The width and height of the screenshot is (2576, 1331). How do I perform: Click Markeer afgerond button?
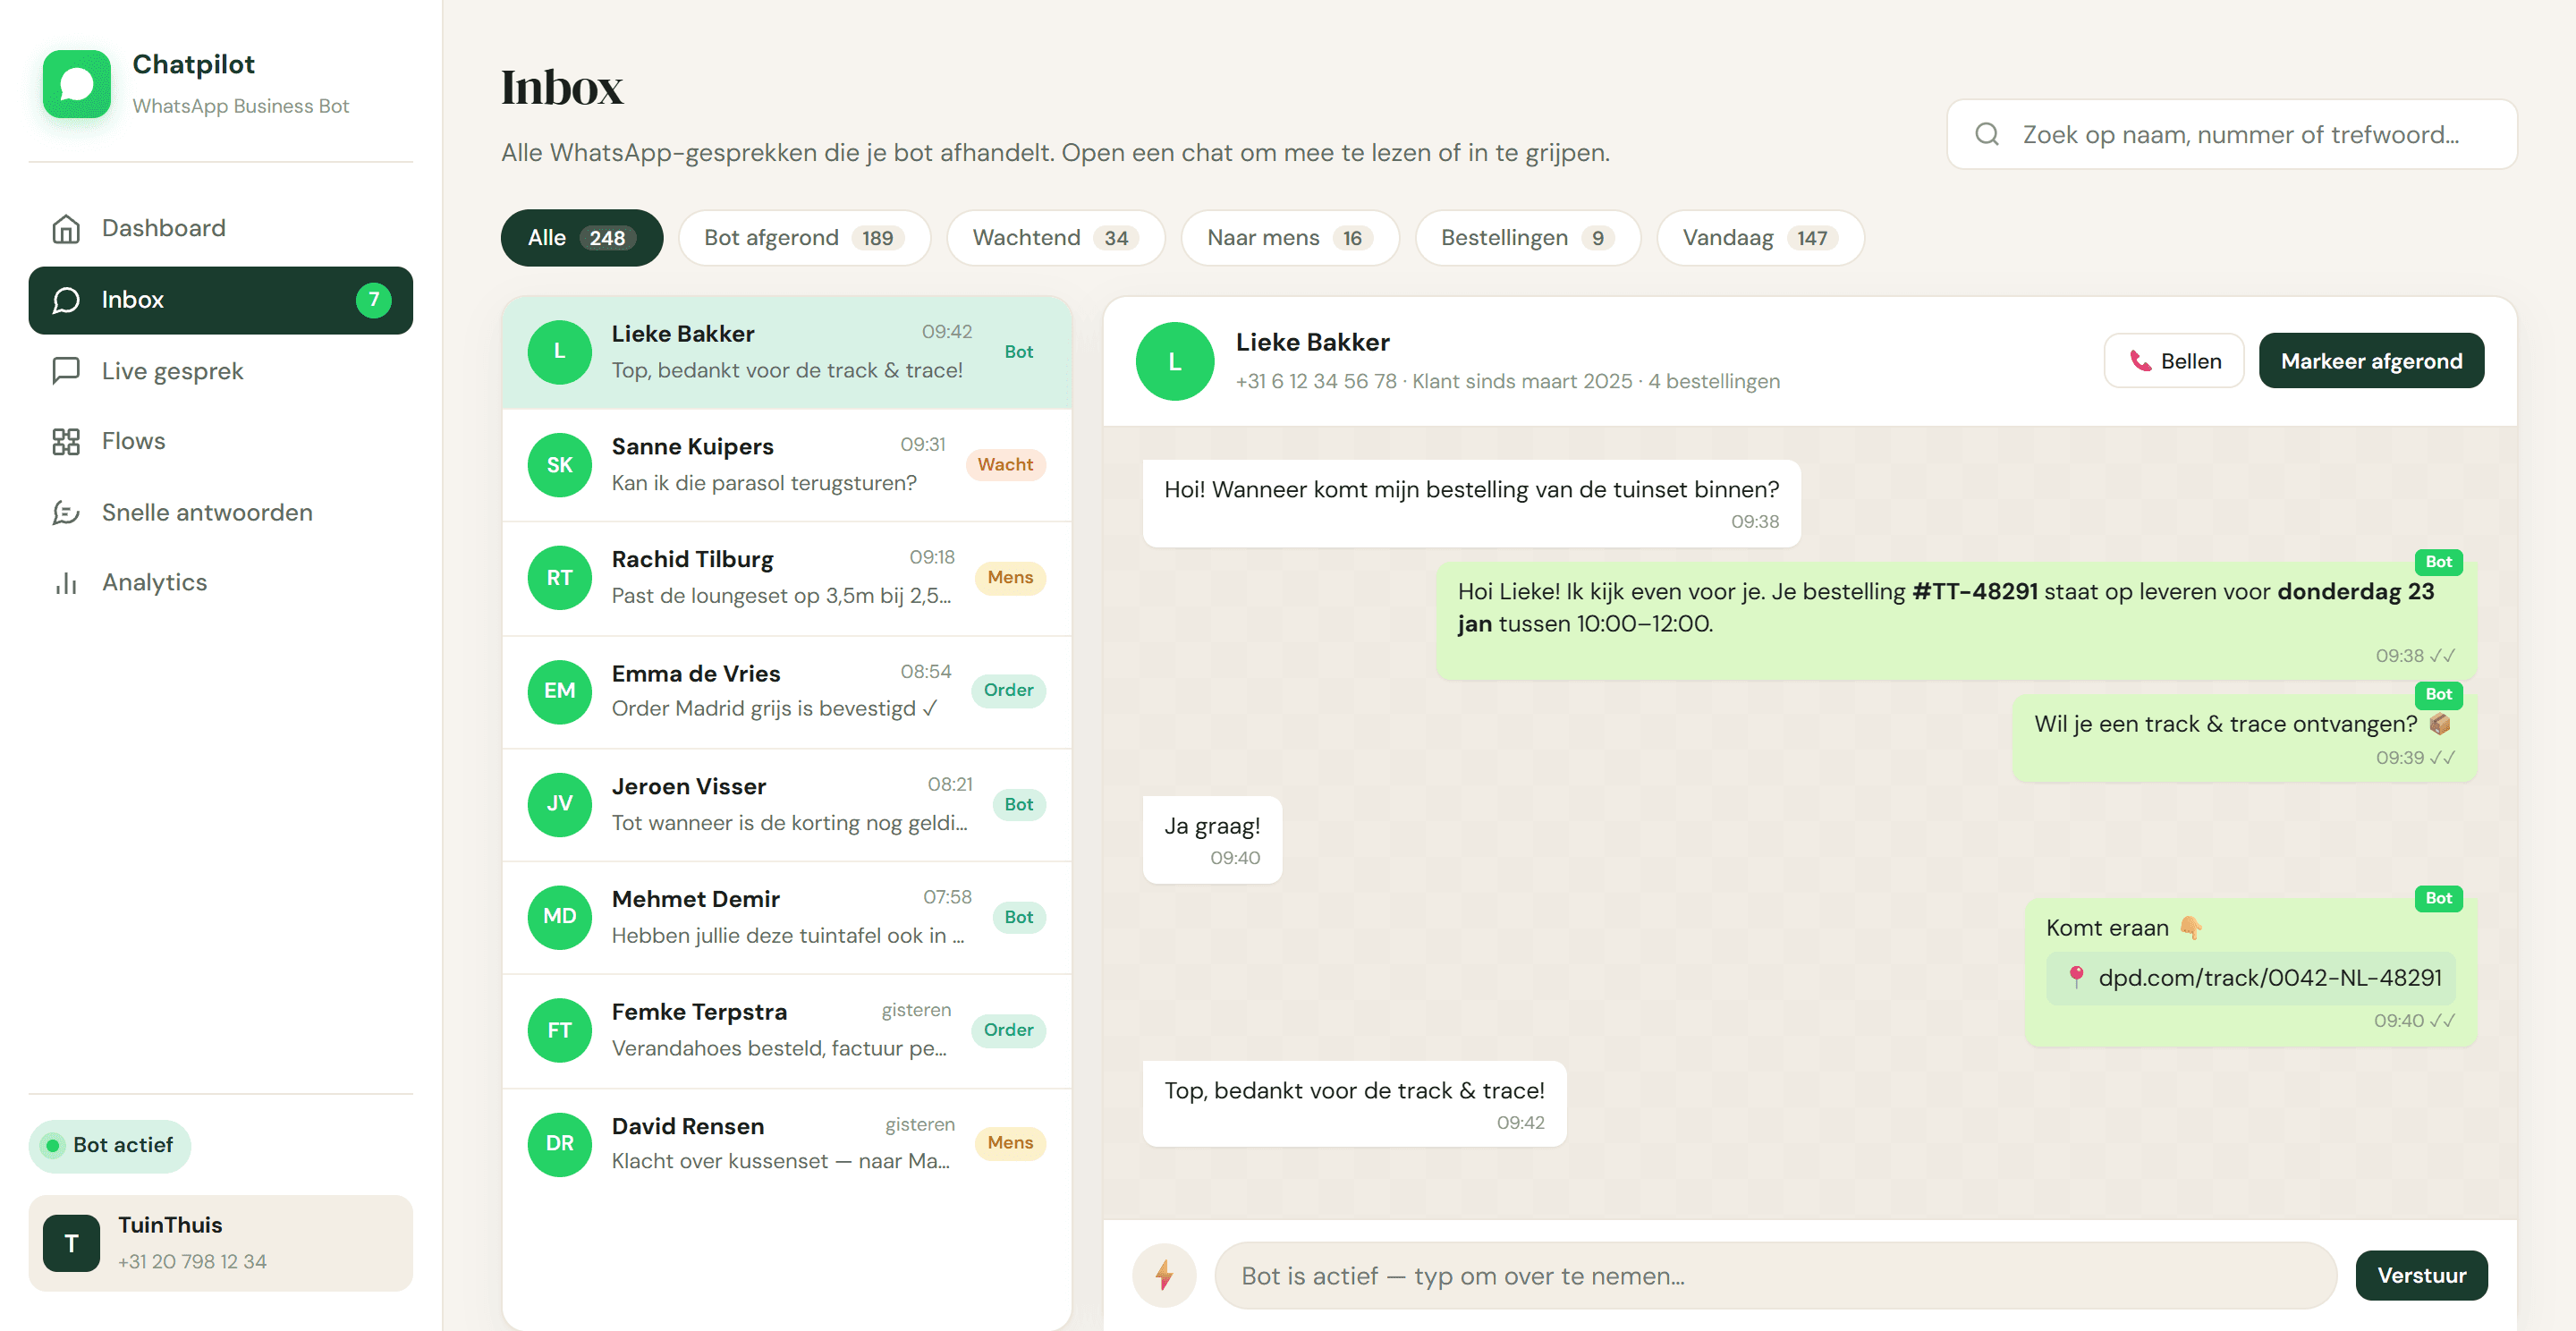[2371, 361]
